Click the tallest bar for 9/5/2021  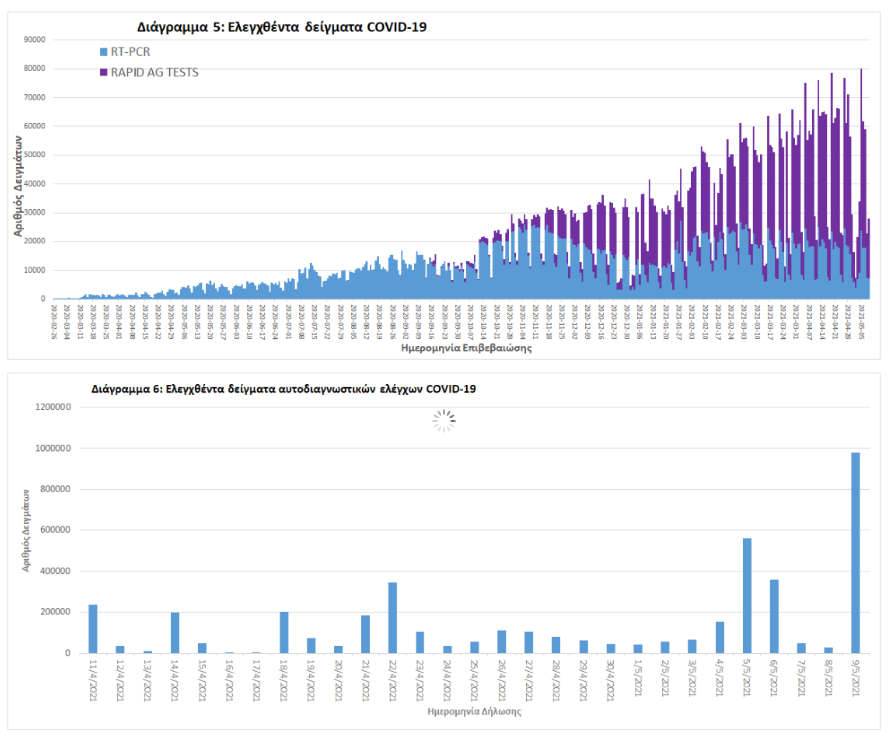[x=855, y=553]
